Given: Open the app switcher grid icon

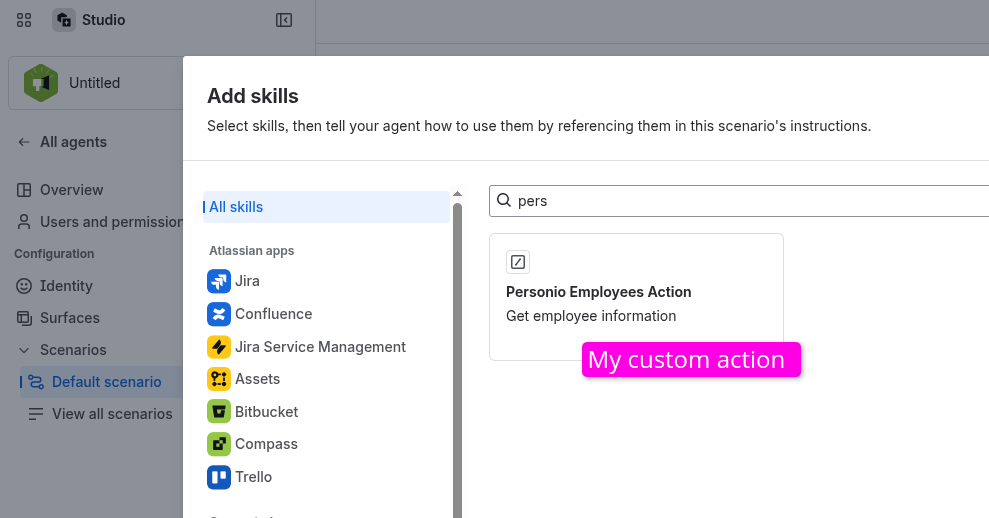Looking at the screenshot, I should pyautogui.click(x=24, y=20).
